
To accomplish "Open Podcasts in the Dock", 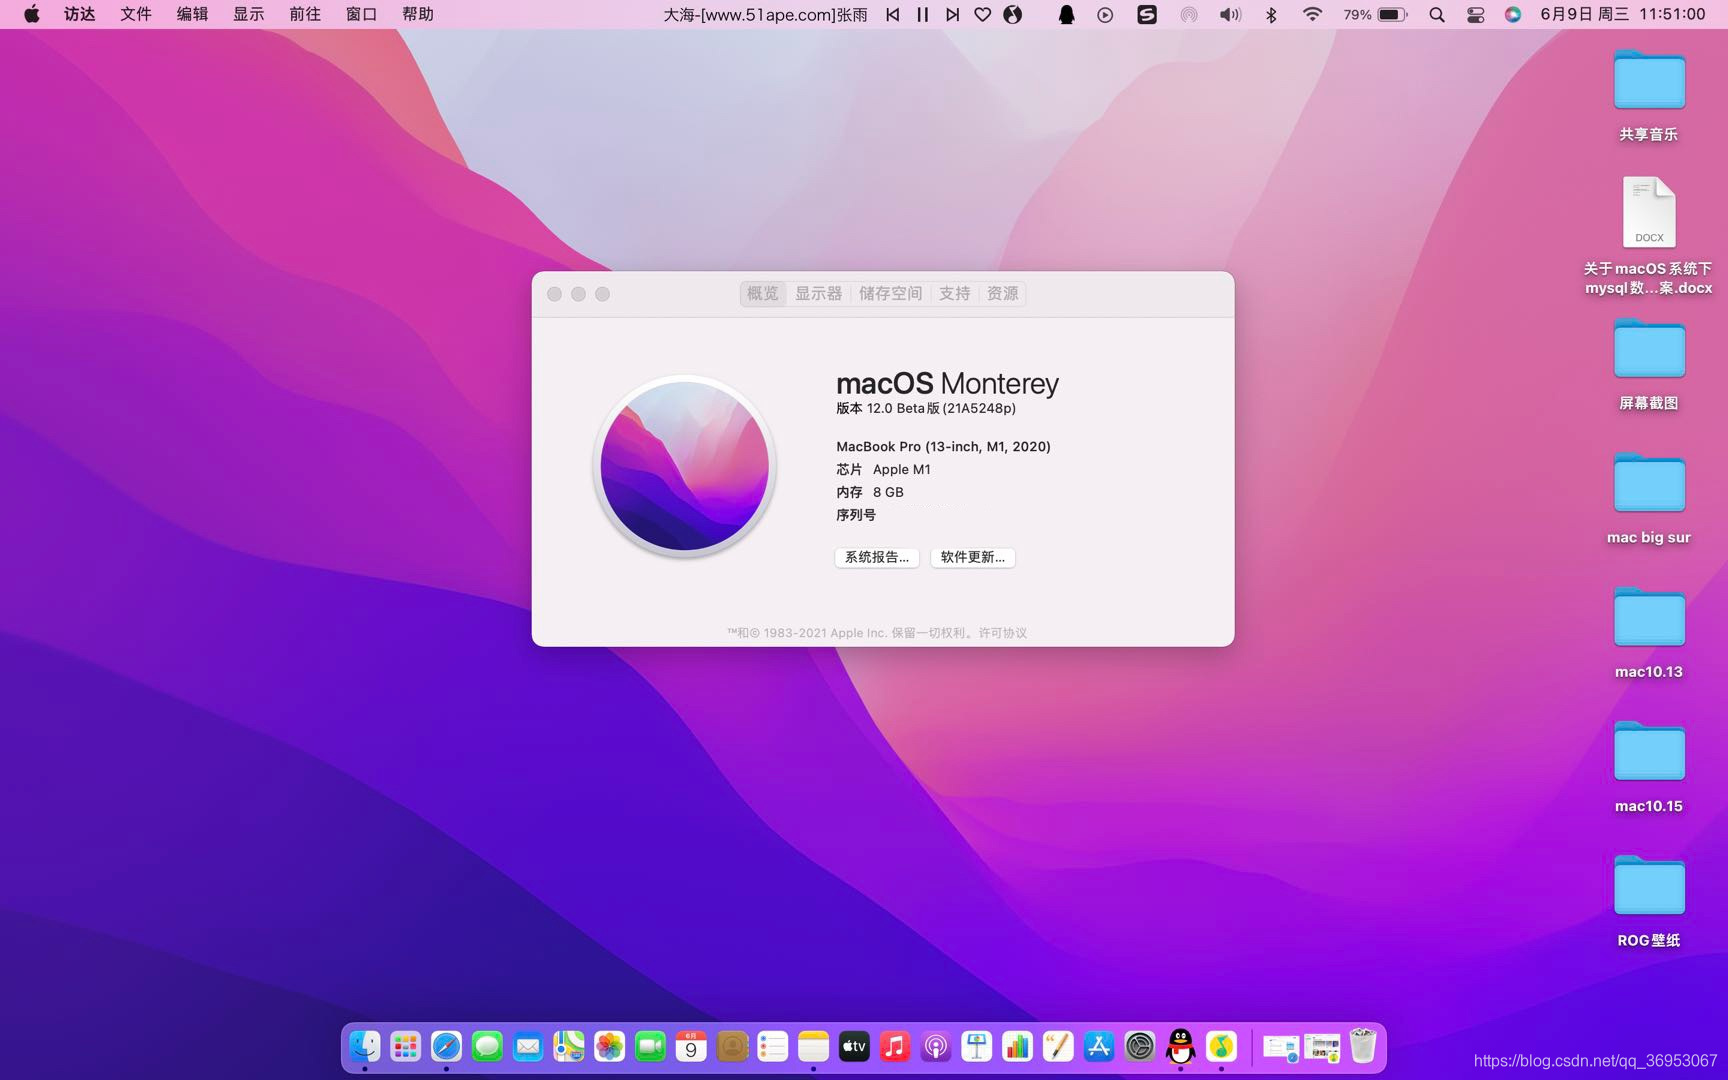I will coord(936,1047).
